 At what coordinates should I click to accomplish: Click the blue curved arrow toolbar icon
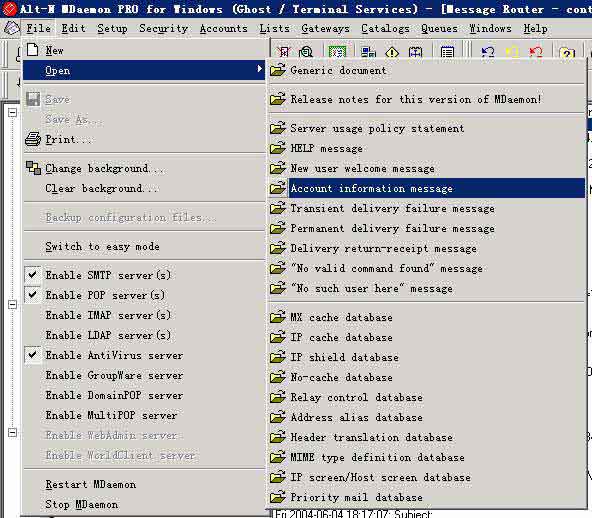tap(488, 51)
